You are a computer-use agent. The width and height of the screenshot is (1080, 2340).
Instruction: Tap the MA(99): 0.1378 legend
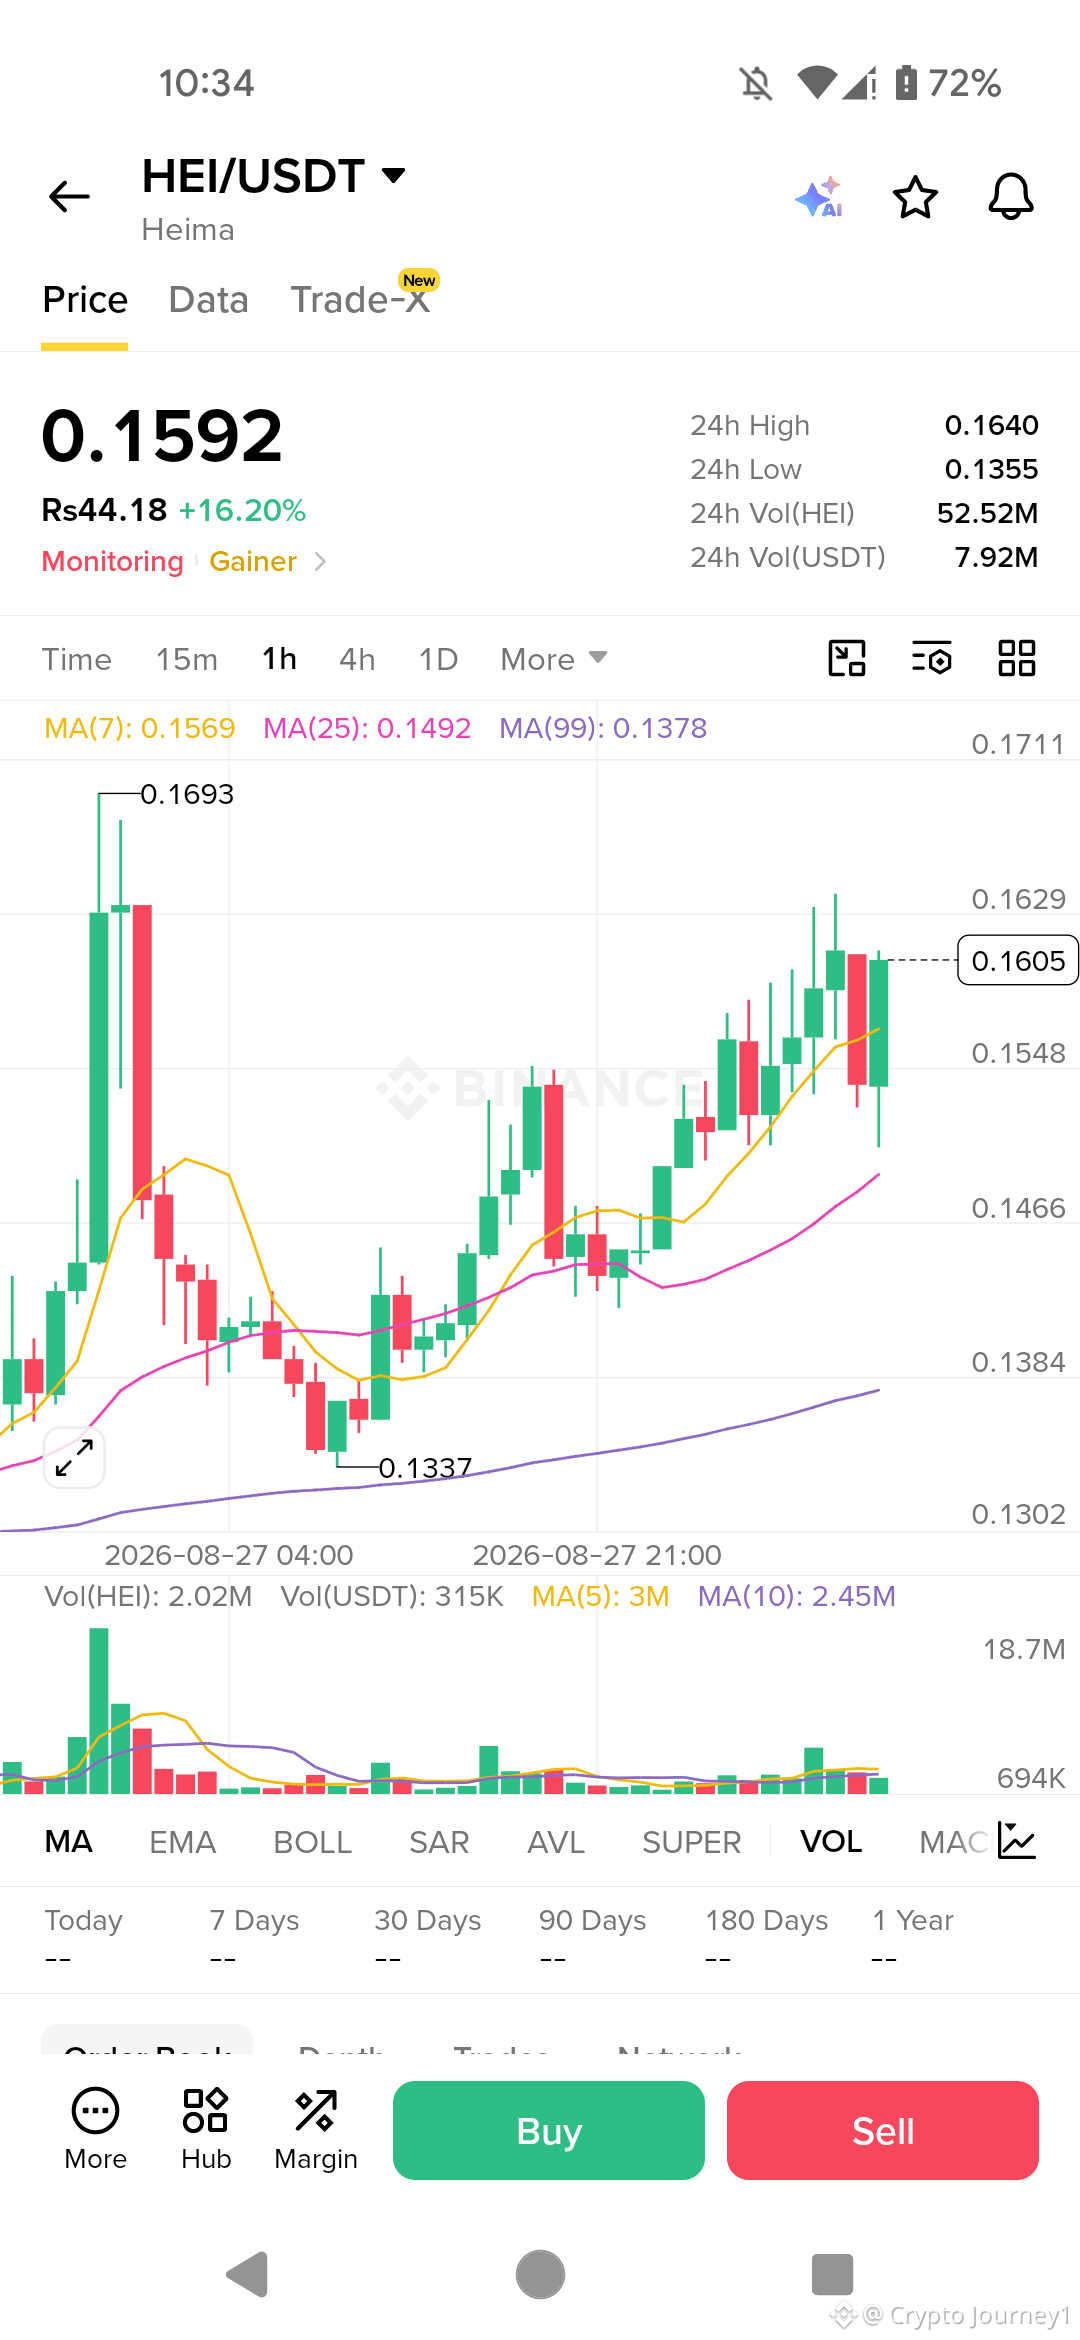[x=603, y=728]
